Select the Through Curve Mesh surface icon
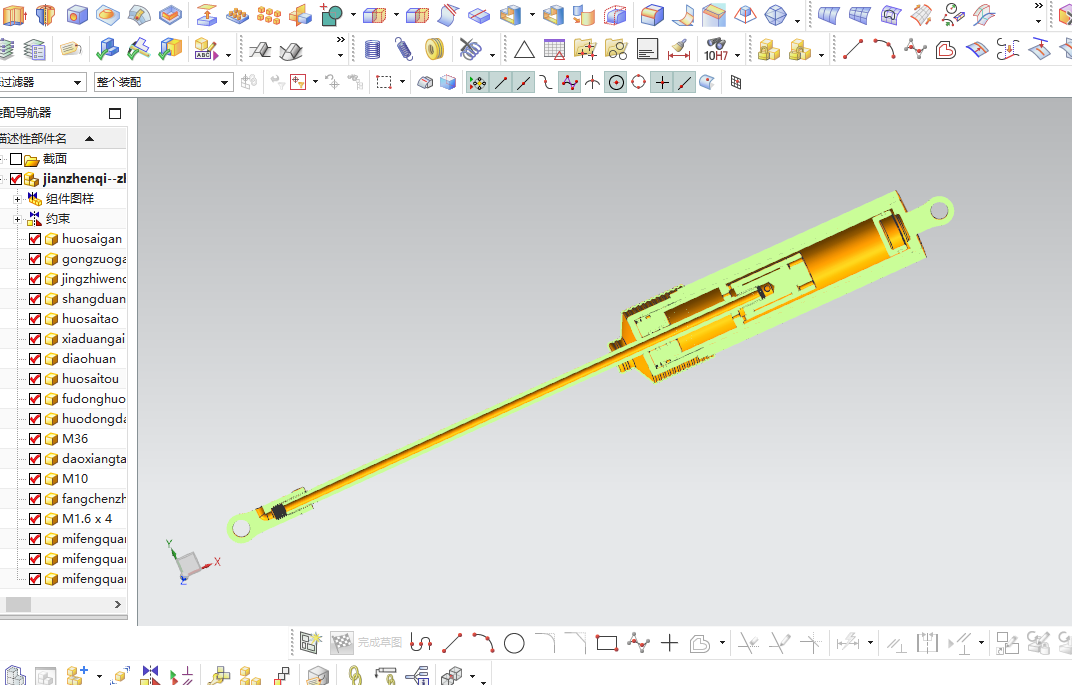1072x685 pixels. 859,14
